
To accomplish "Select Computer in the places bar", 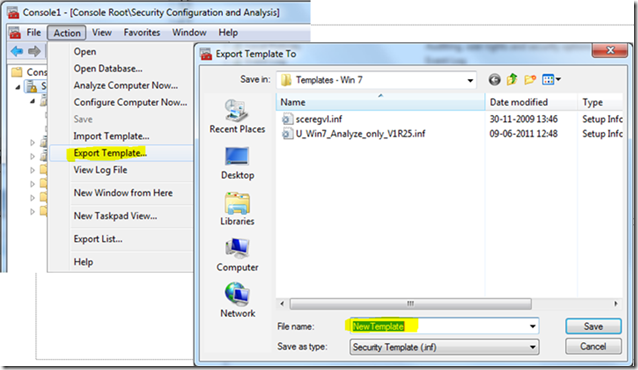I will (x=237, y=255).
